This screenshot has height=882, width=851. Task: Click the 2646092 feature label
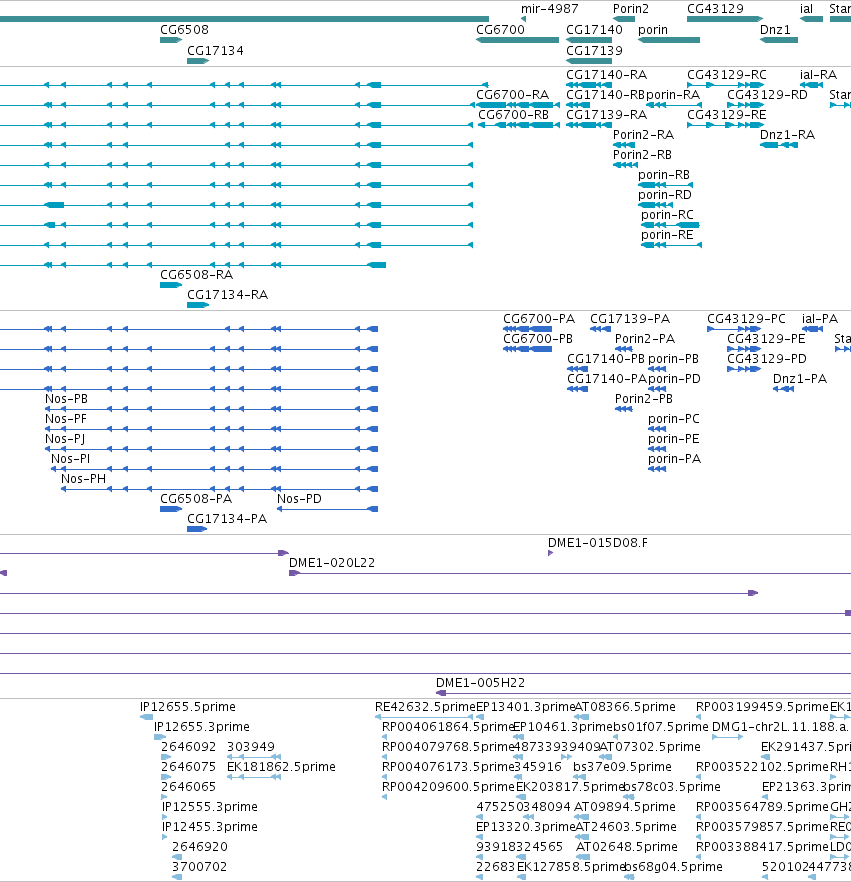point(188,747)
